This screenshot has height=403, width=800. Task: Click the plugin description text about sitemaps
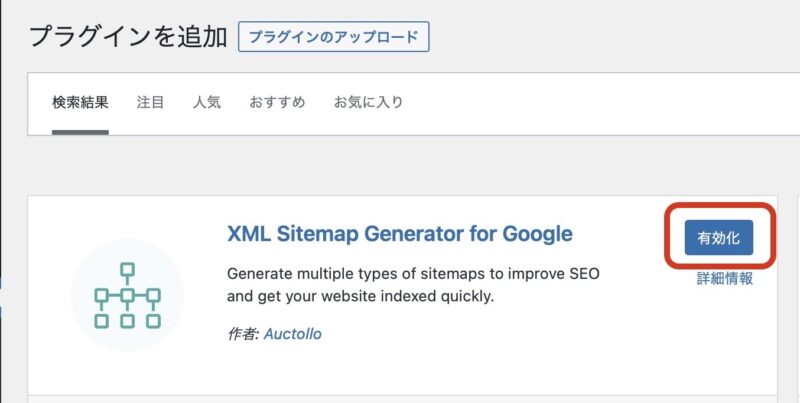coord(413,285)
